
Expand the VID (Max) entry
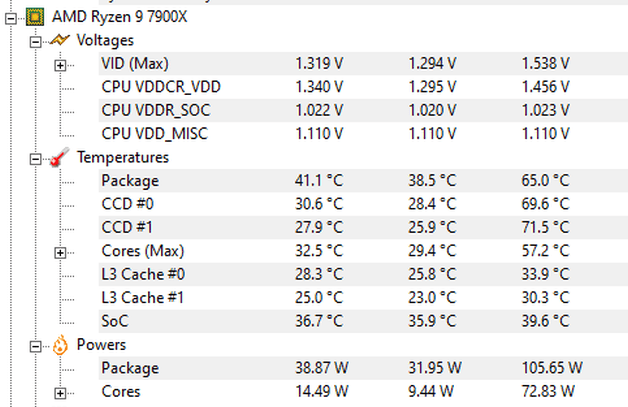point(60,64)
